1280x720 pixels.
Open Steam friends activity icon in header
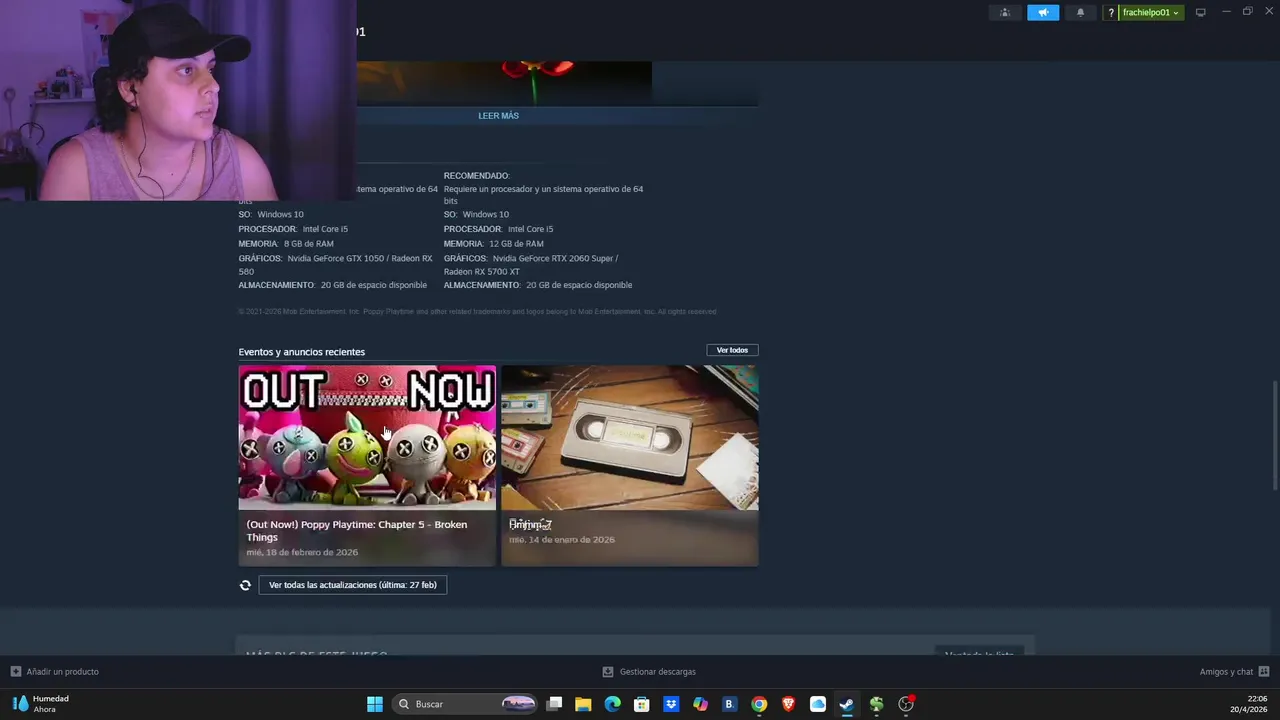(1005, 13)
